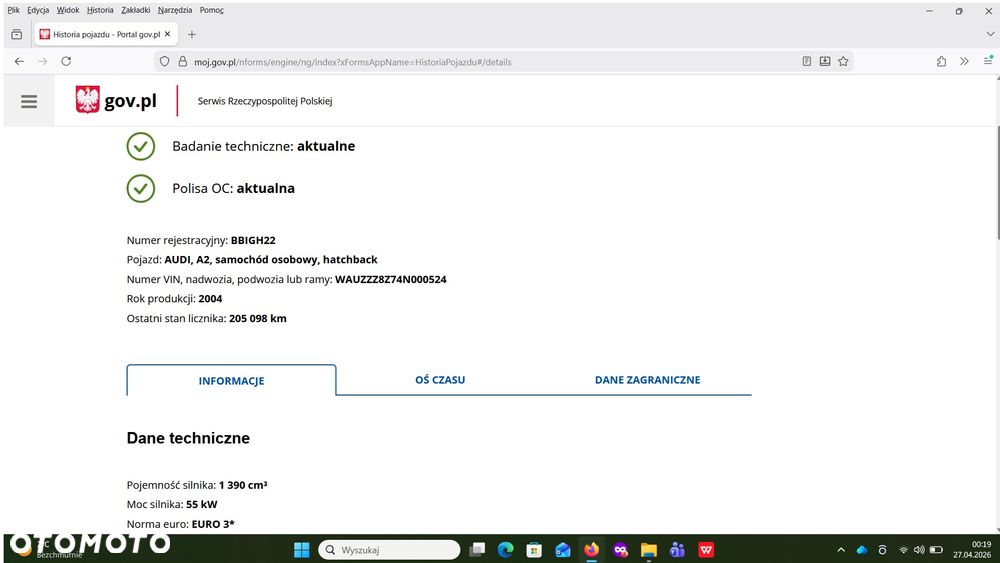Click the Dane techniczne heading
The image size is (1000, 563).
coord(188,438)
